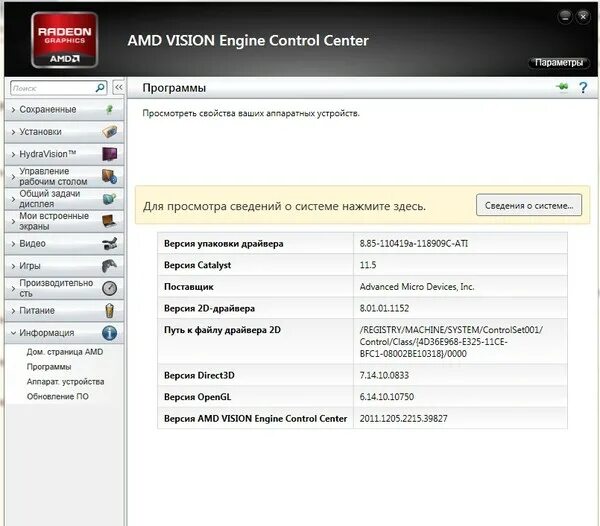Click the Radeon Graphics AMD logo
Screen dimensions: 600x526
[x=64, y=40]
